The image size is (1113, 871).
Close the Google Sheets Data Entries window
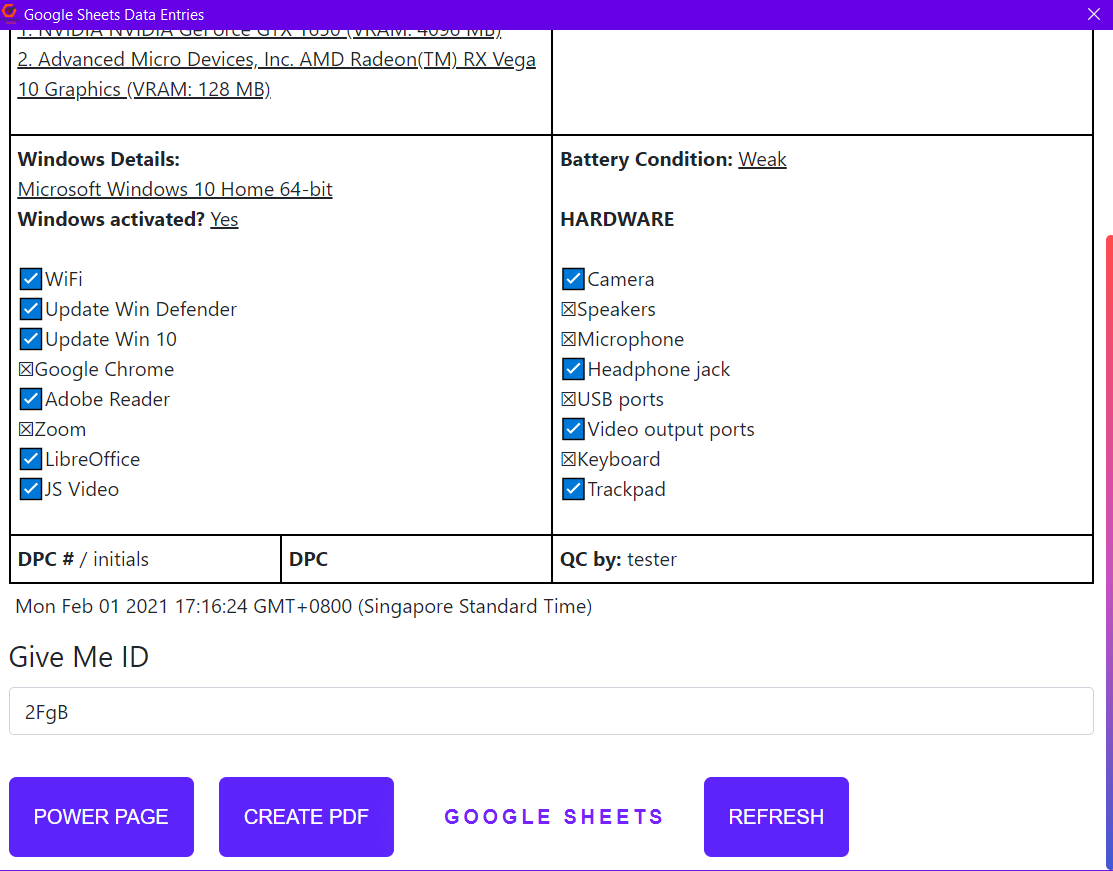pos(1093,14)
